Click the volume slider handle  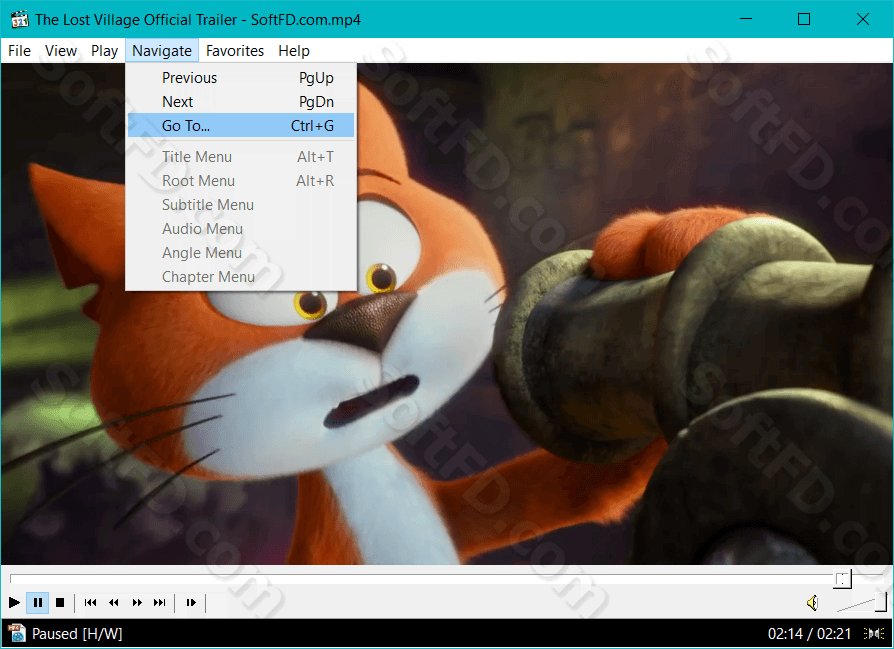(881, 602)
